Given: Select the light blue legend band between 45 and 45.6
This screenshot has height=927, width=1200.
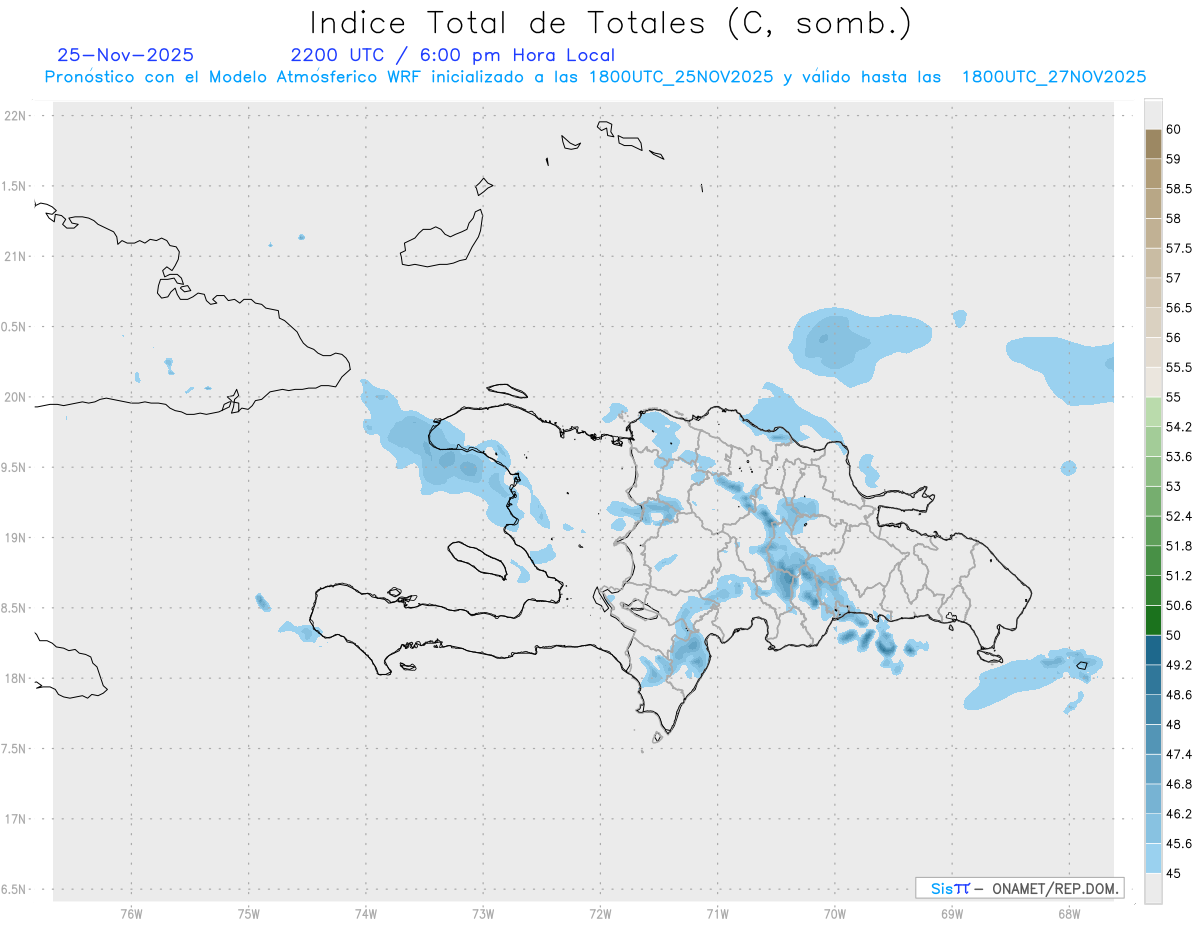Looking at the screenshot, I should pyautogui.click(x=1153, y=859).
